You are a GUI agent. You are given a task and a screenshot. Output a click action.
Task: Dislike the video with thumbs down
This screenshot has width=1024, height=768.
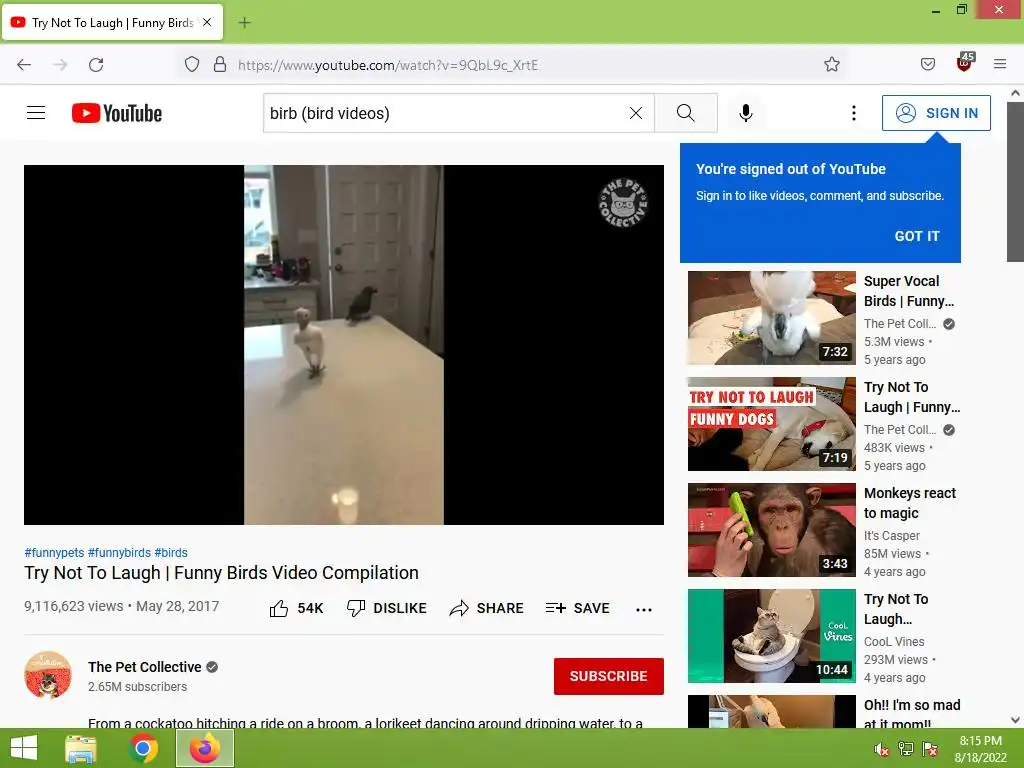coord(356,608)
